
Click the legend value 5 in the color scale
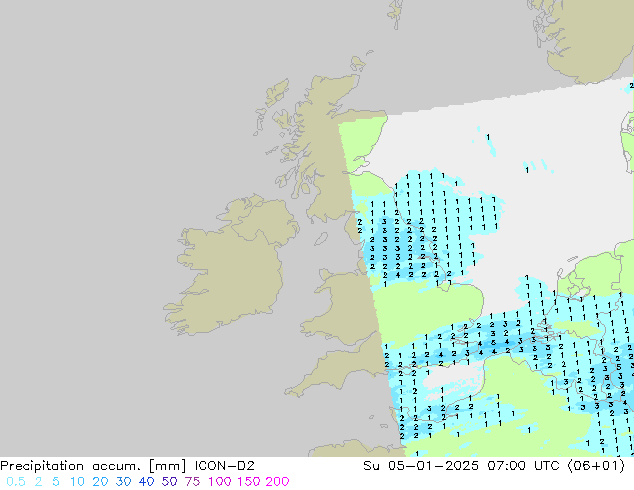tap(56, 482)
